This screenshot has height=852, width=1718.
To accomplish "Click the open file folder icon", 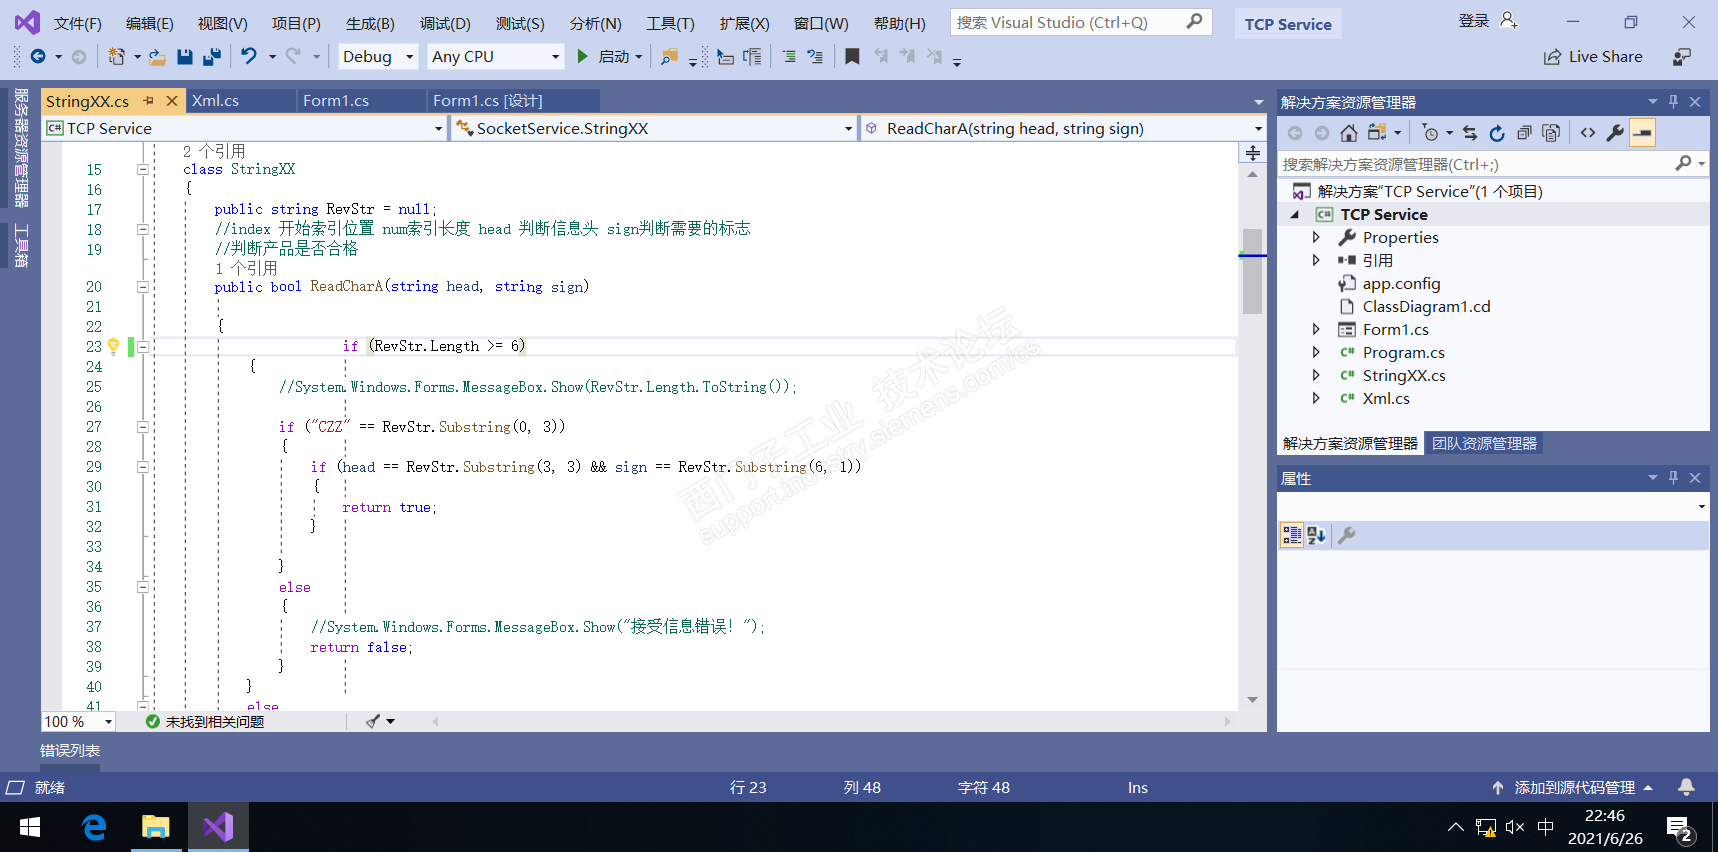I will pyautogui.click(x=157, y=57).
